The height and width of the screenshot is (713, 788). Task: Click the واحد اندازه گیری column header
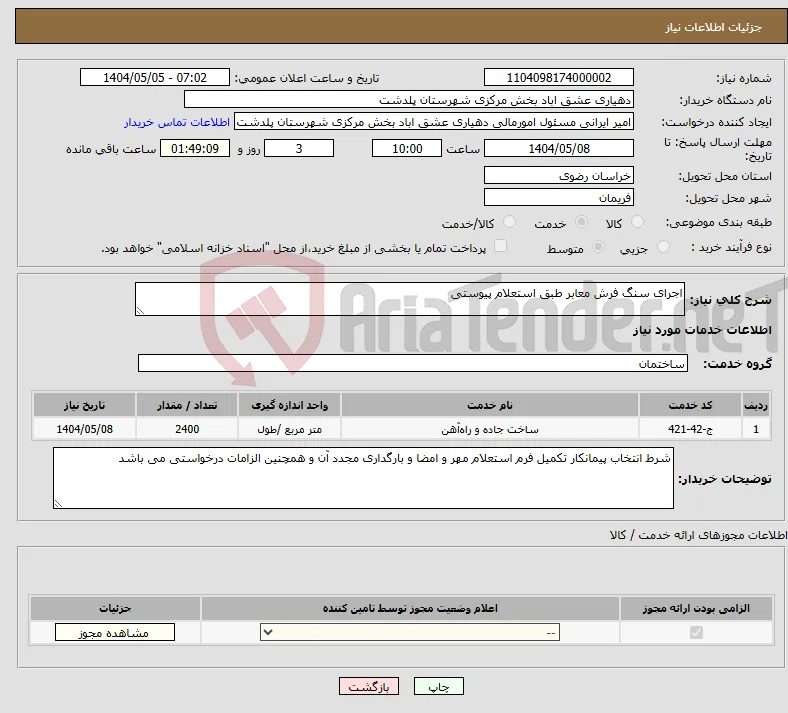[289, 405]
